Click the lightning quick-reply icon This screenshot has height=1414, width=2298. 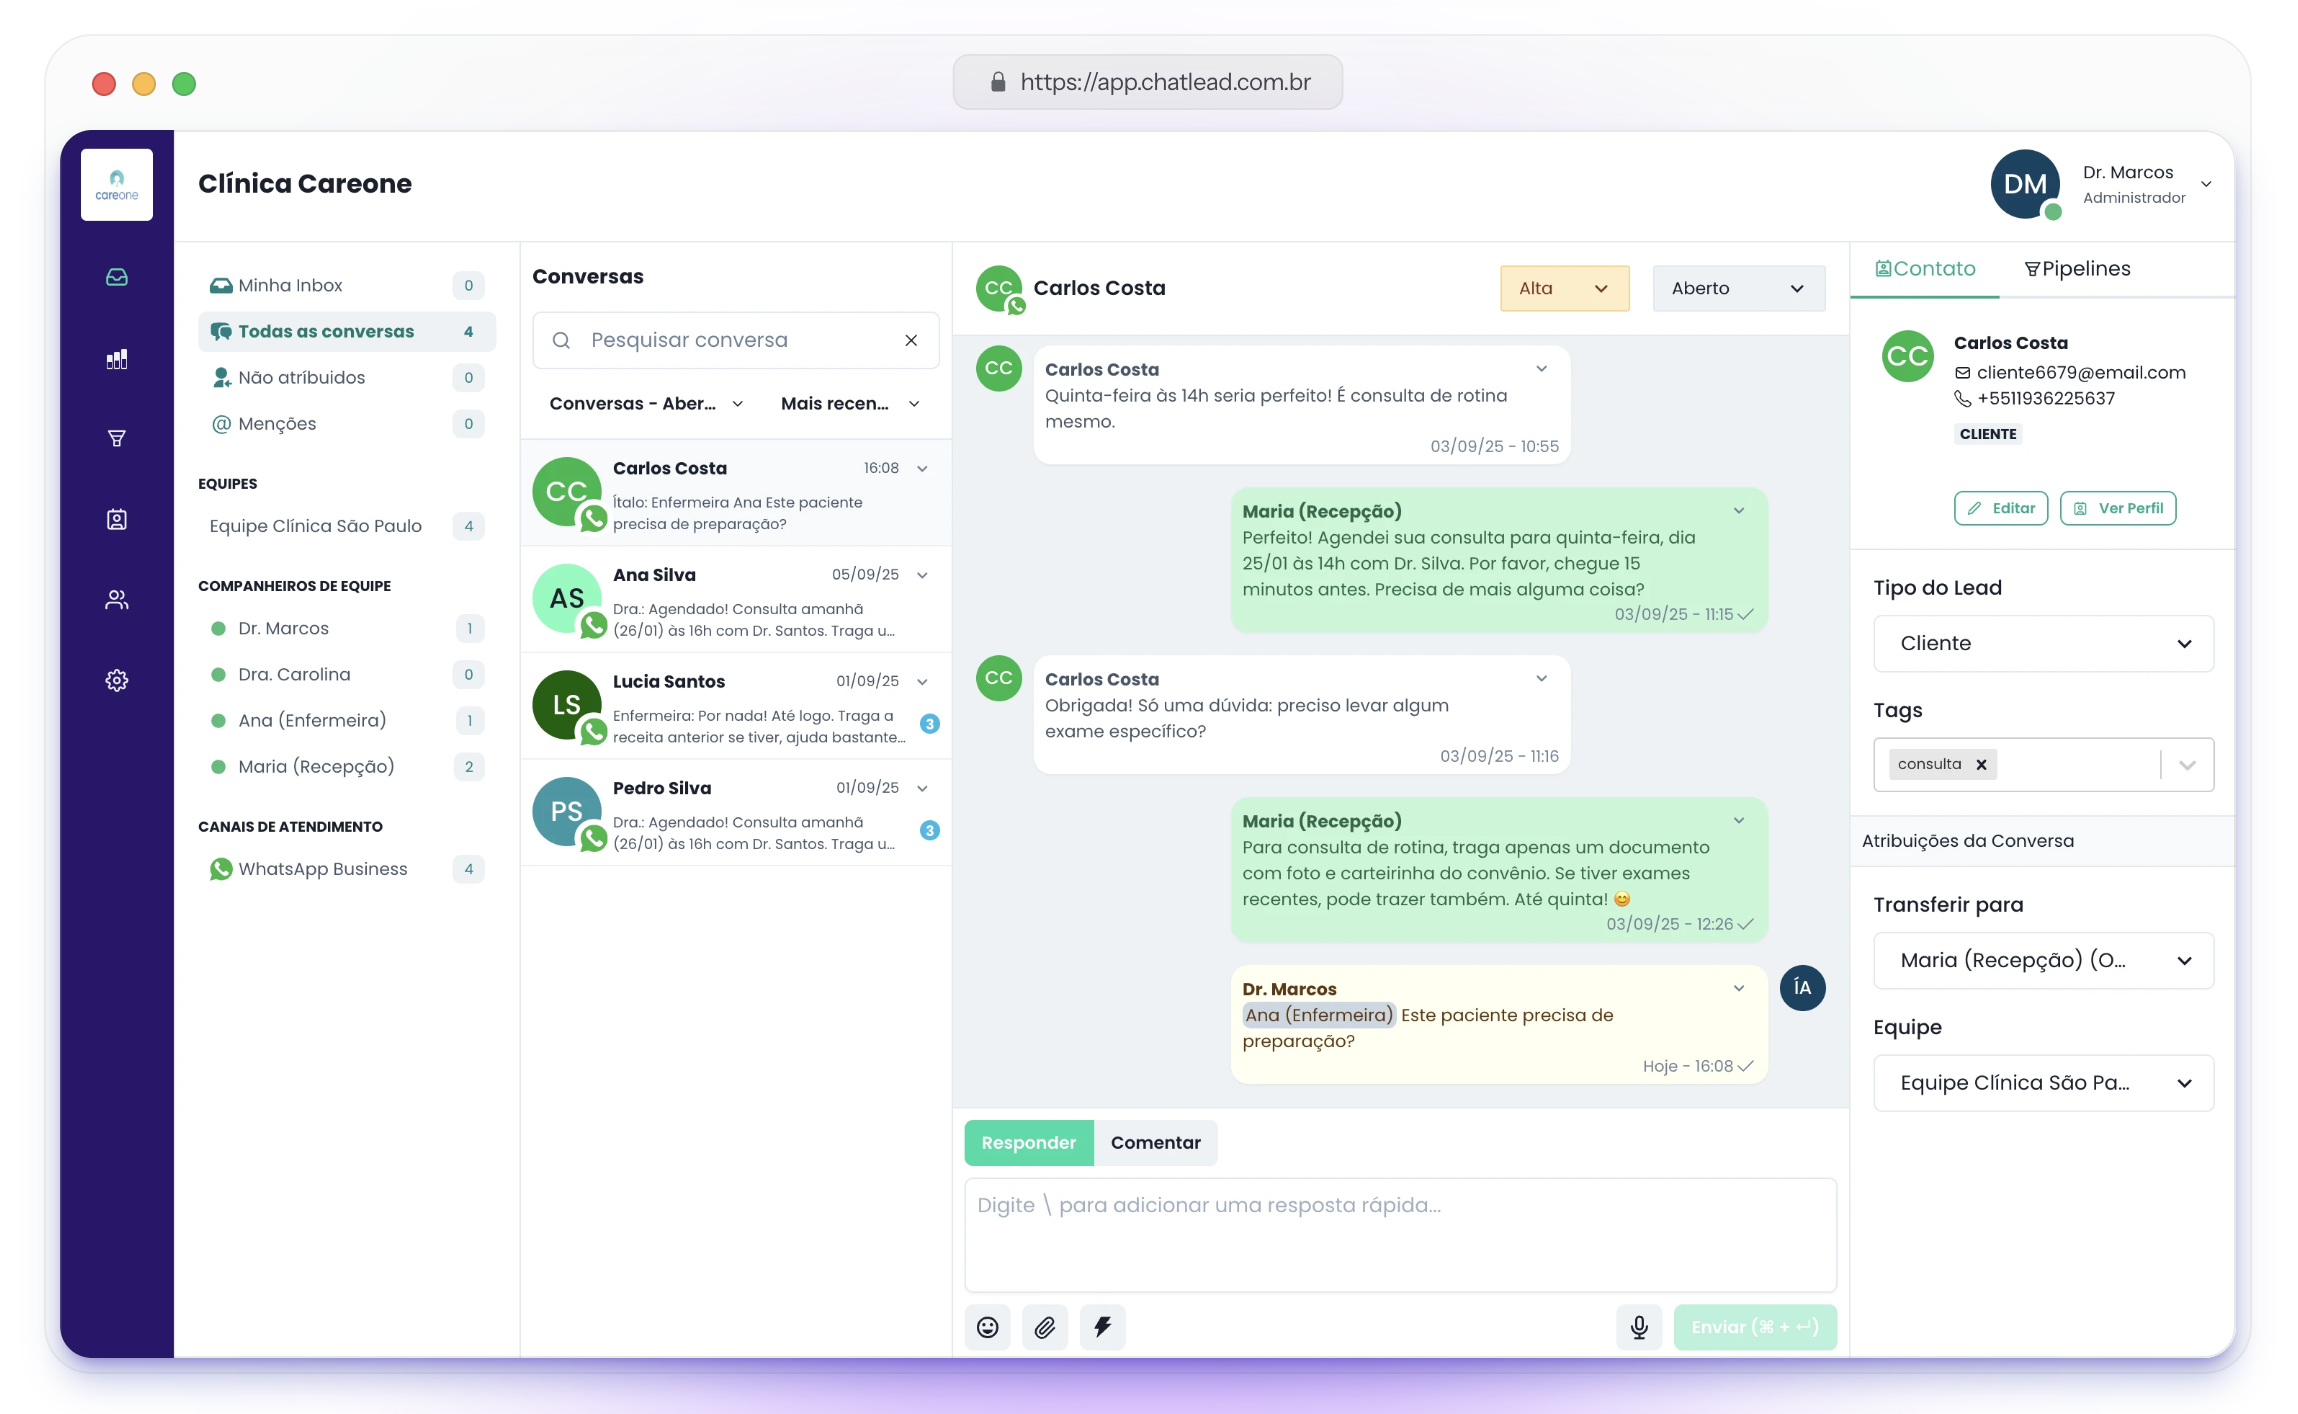pos(1102,1327)
